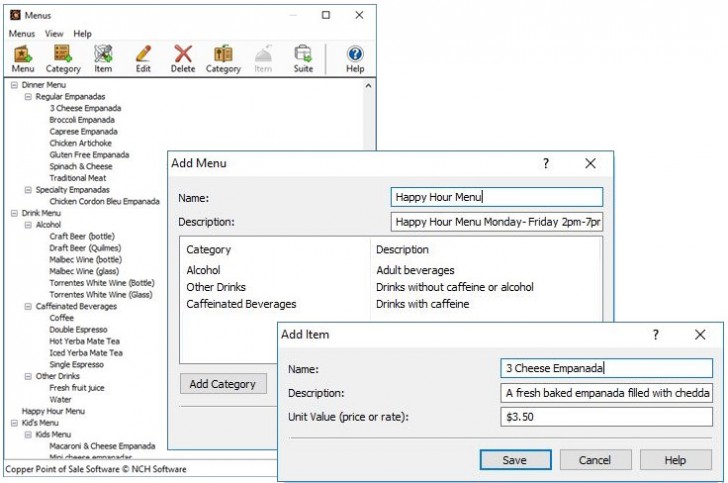Select Broccoli Empanada in the tree
Screen dimensions: 728x483
tap(82, 120)
